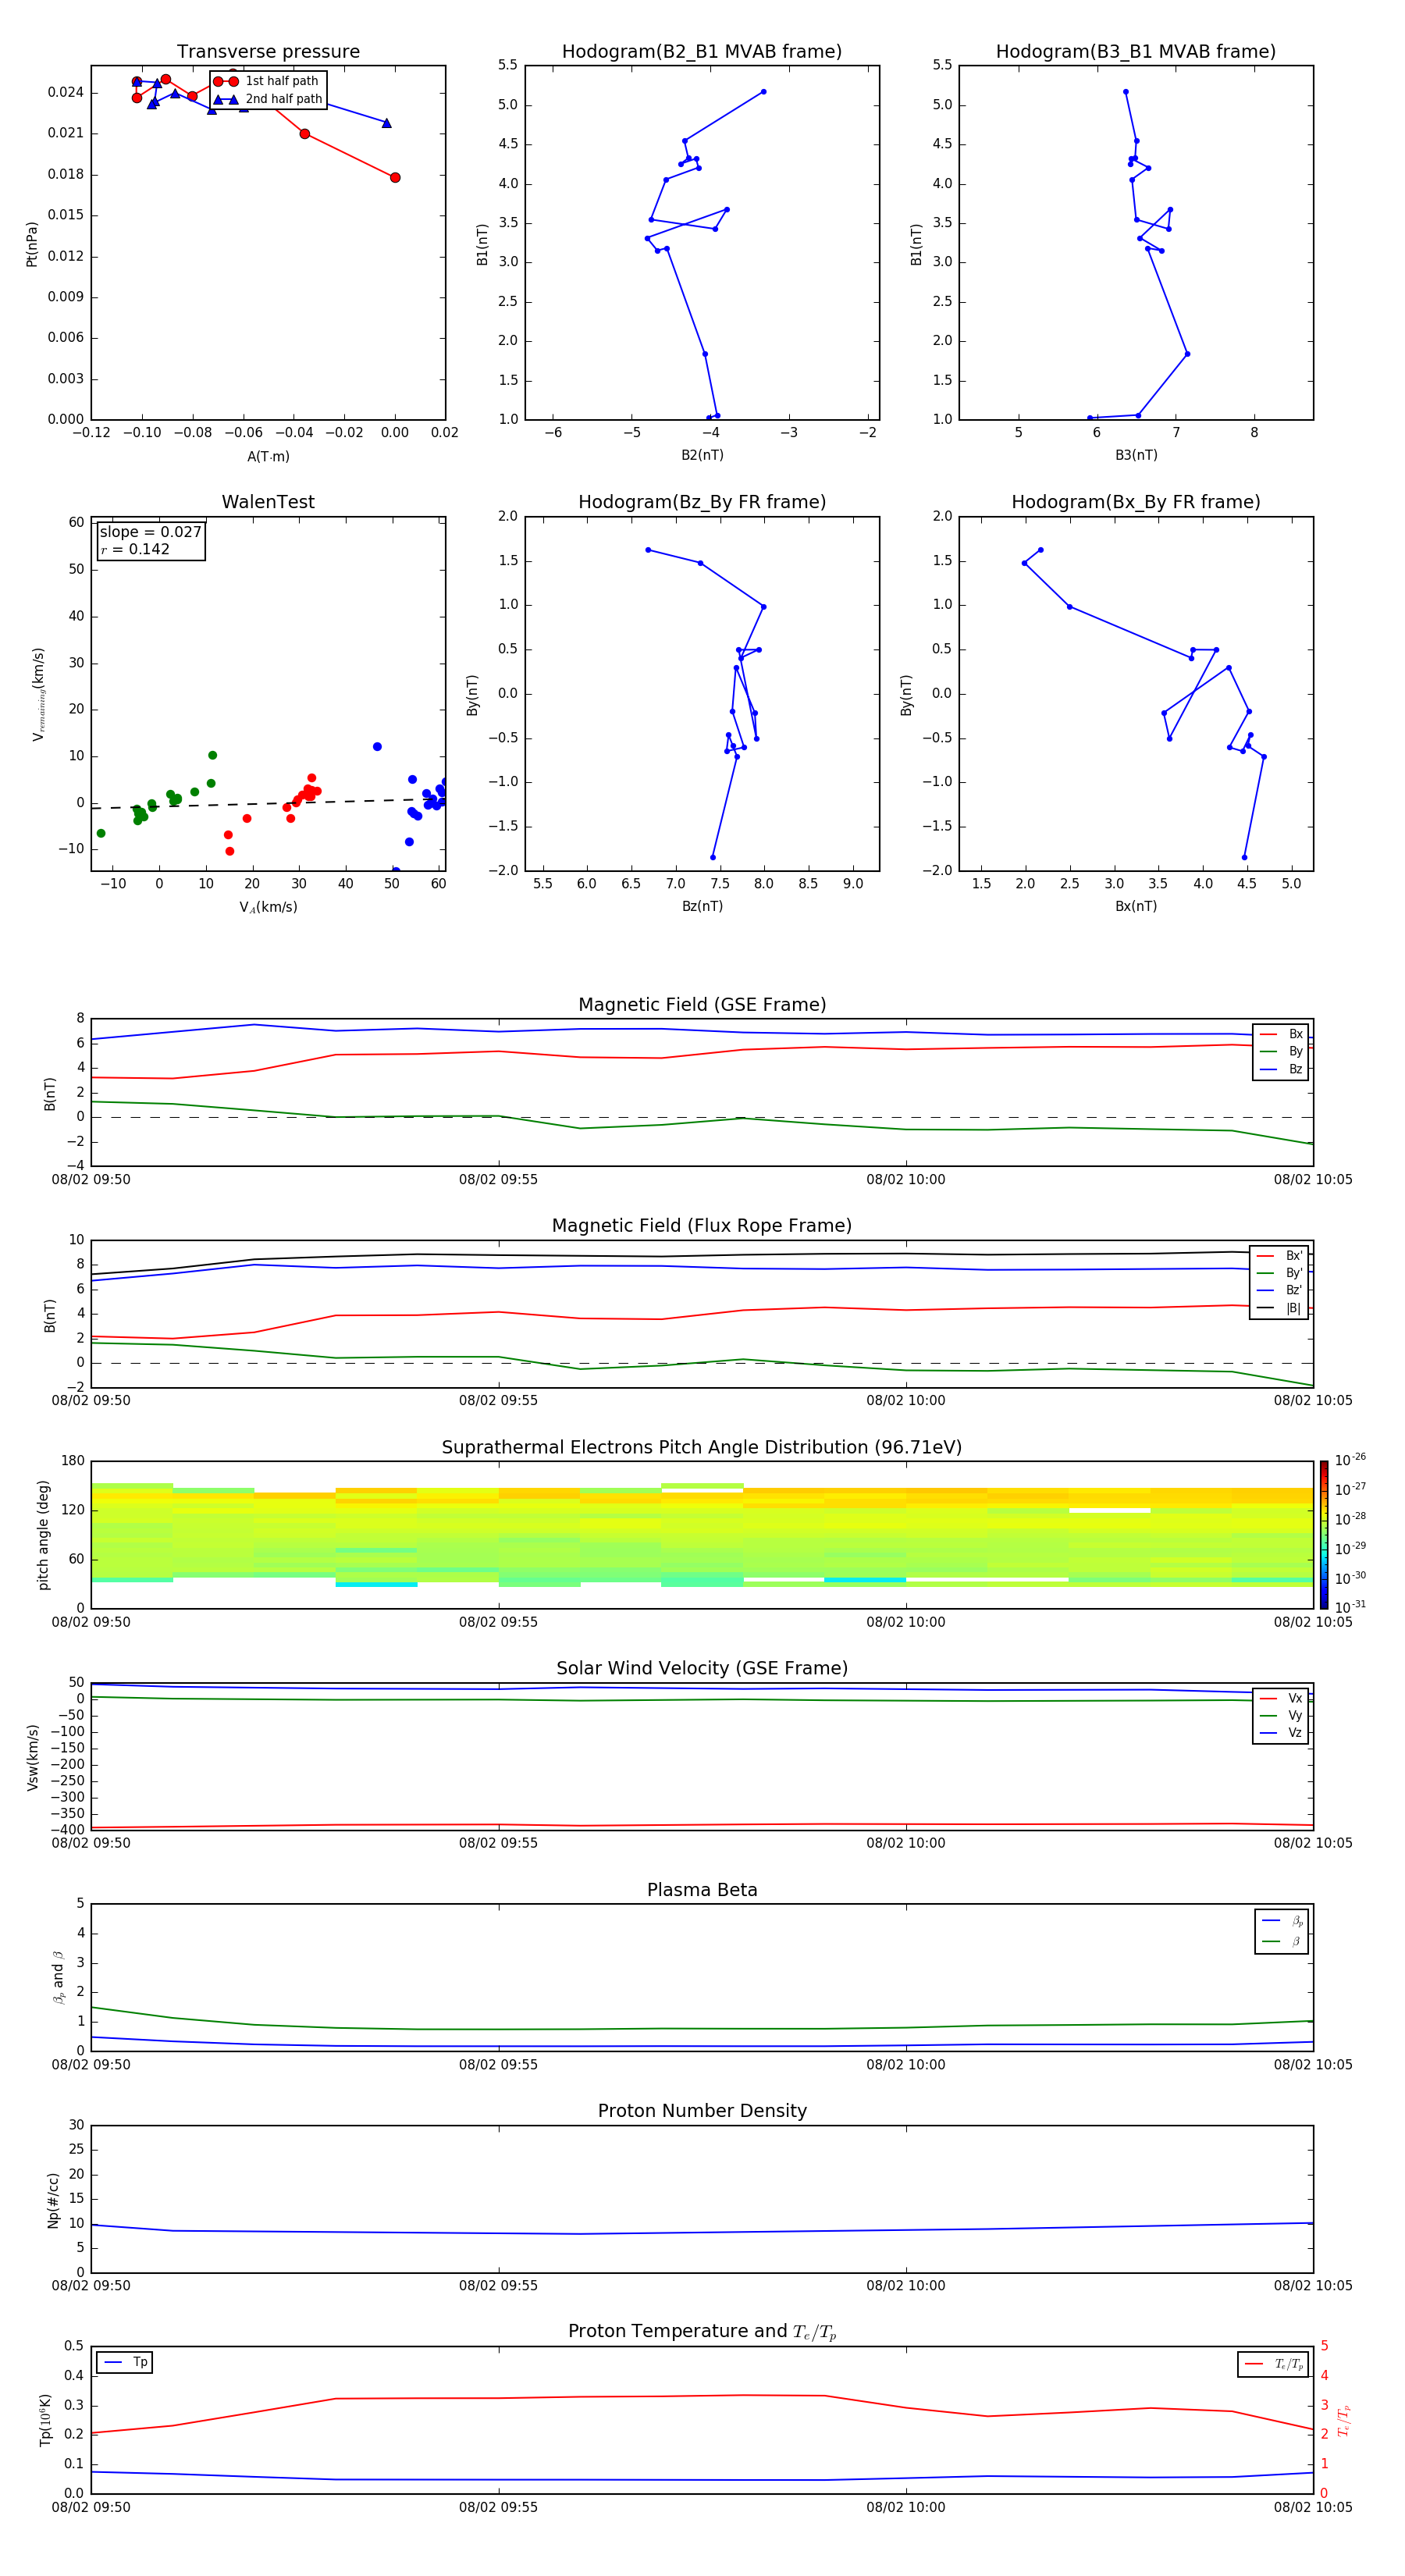
Task: Select the βp entry in Plasma Beta legend
Action: [1282, 1921]
